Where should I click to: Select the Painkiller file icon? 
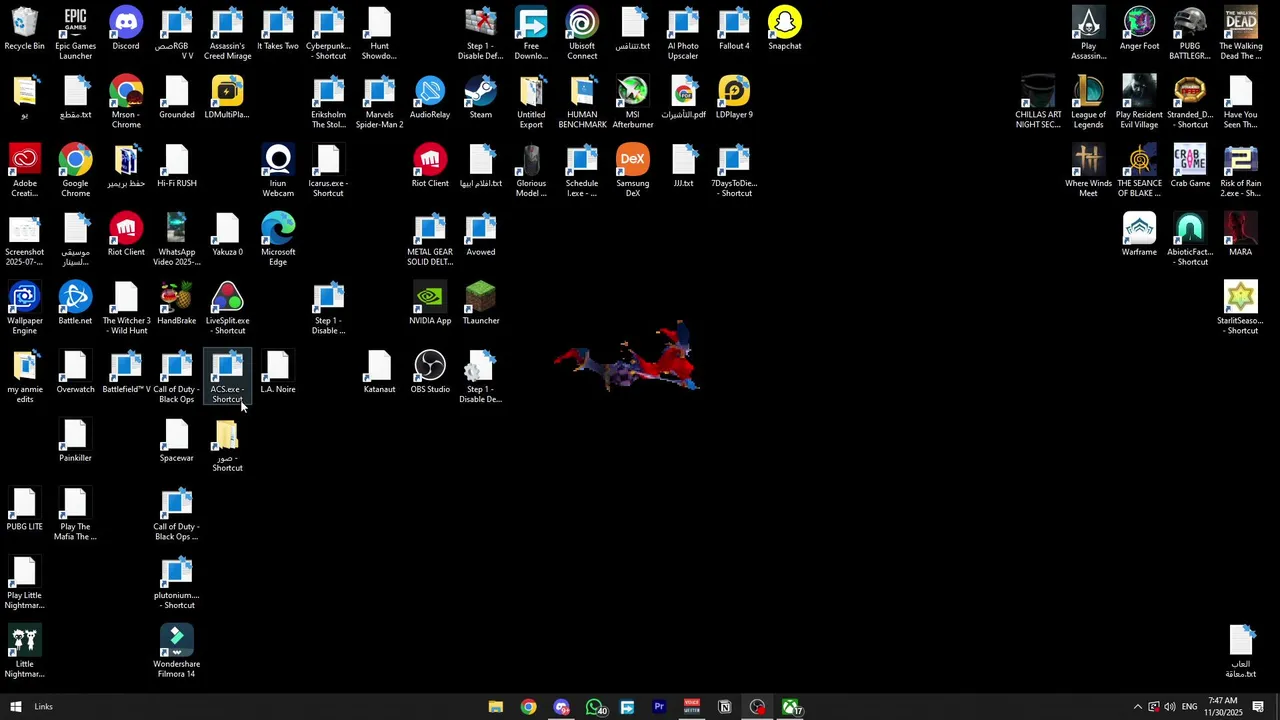point(76,441)
